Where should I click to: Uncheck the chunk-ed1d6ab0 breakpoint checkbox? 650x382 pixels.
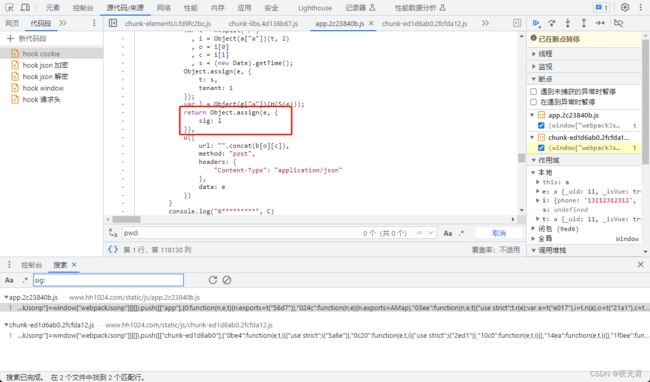point(541,148)
